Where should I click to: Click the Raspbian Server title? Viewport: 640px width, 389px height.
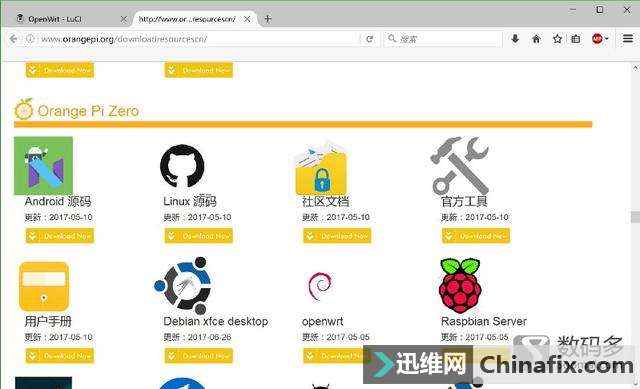click(484, 321)
